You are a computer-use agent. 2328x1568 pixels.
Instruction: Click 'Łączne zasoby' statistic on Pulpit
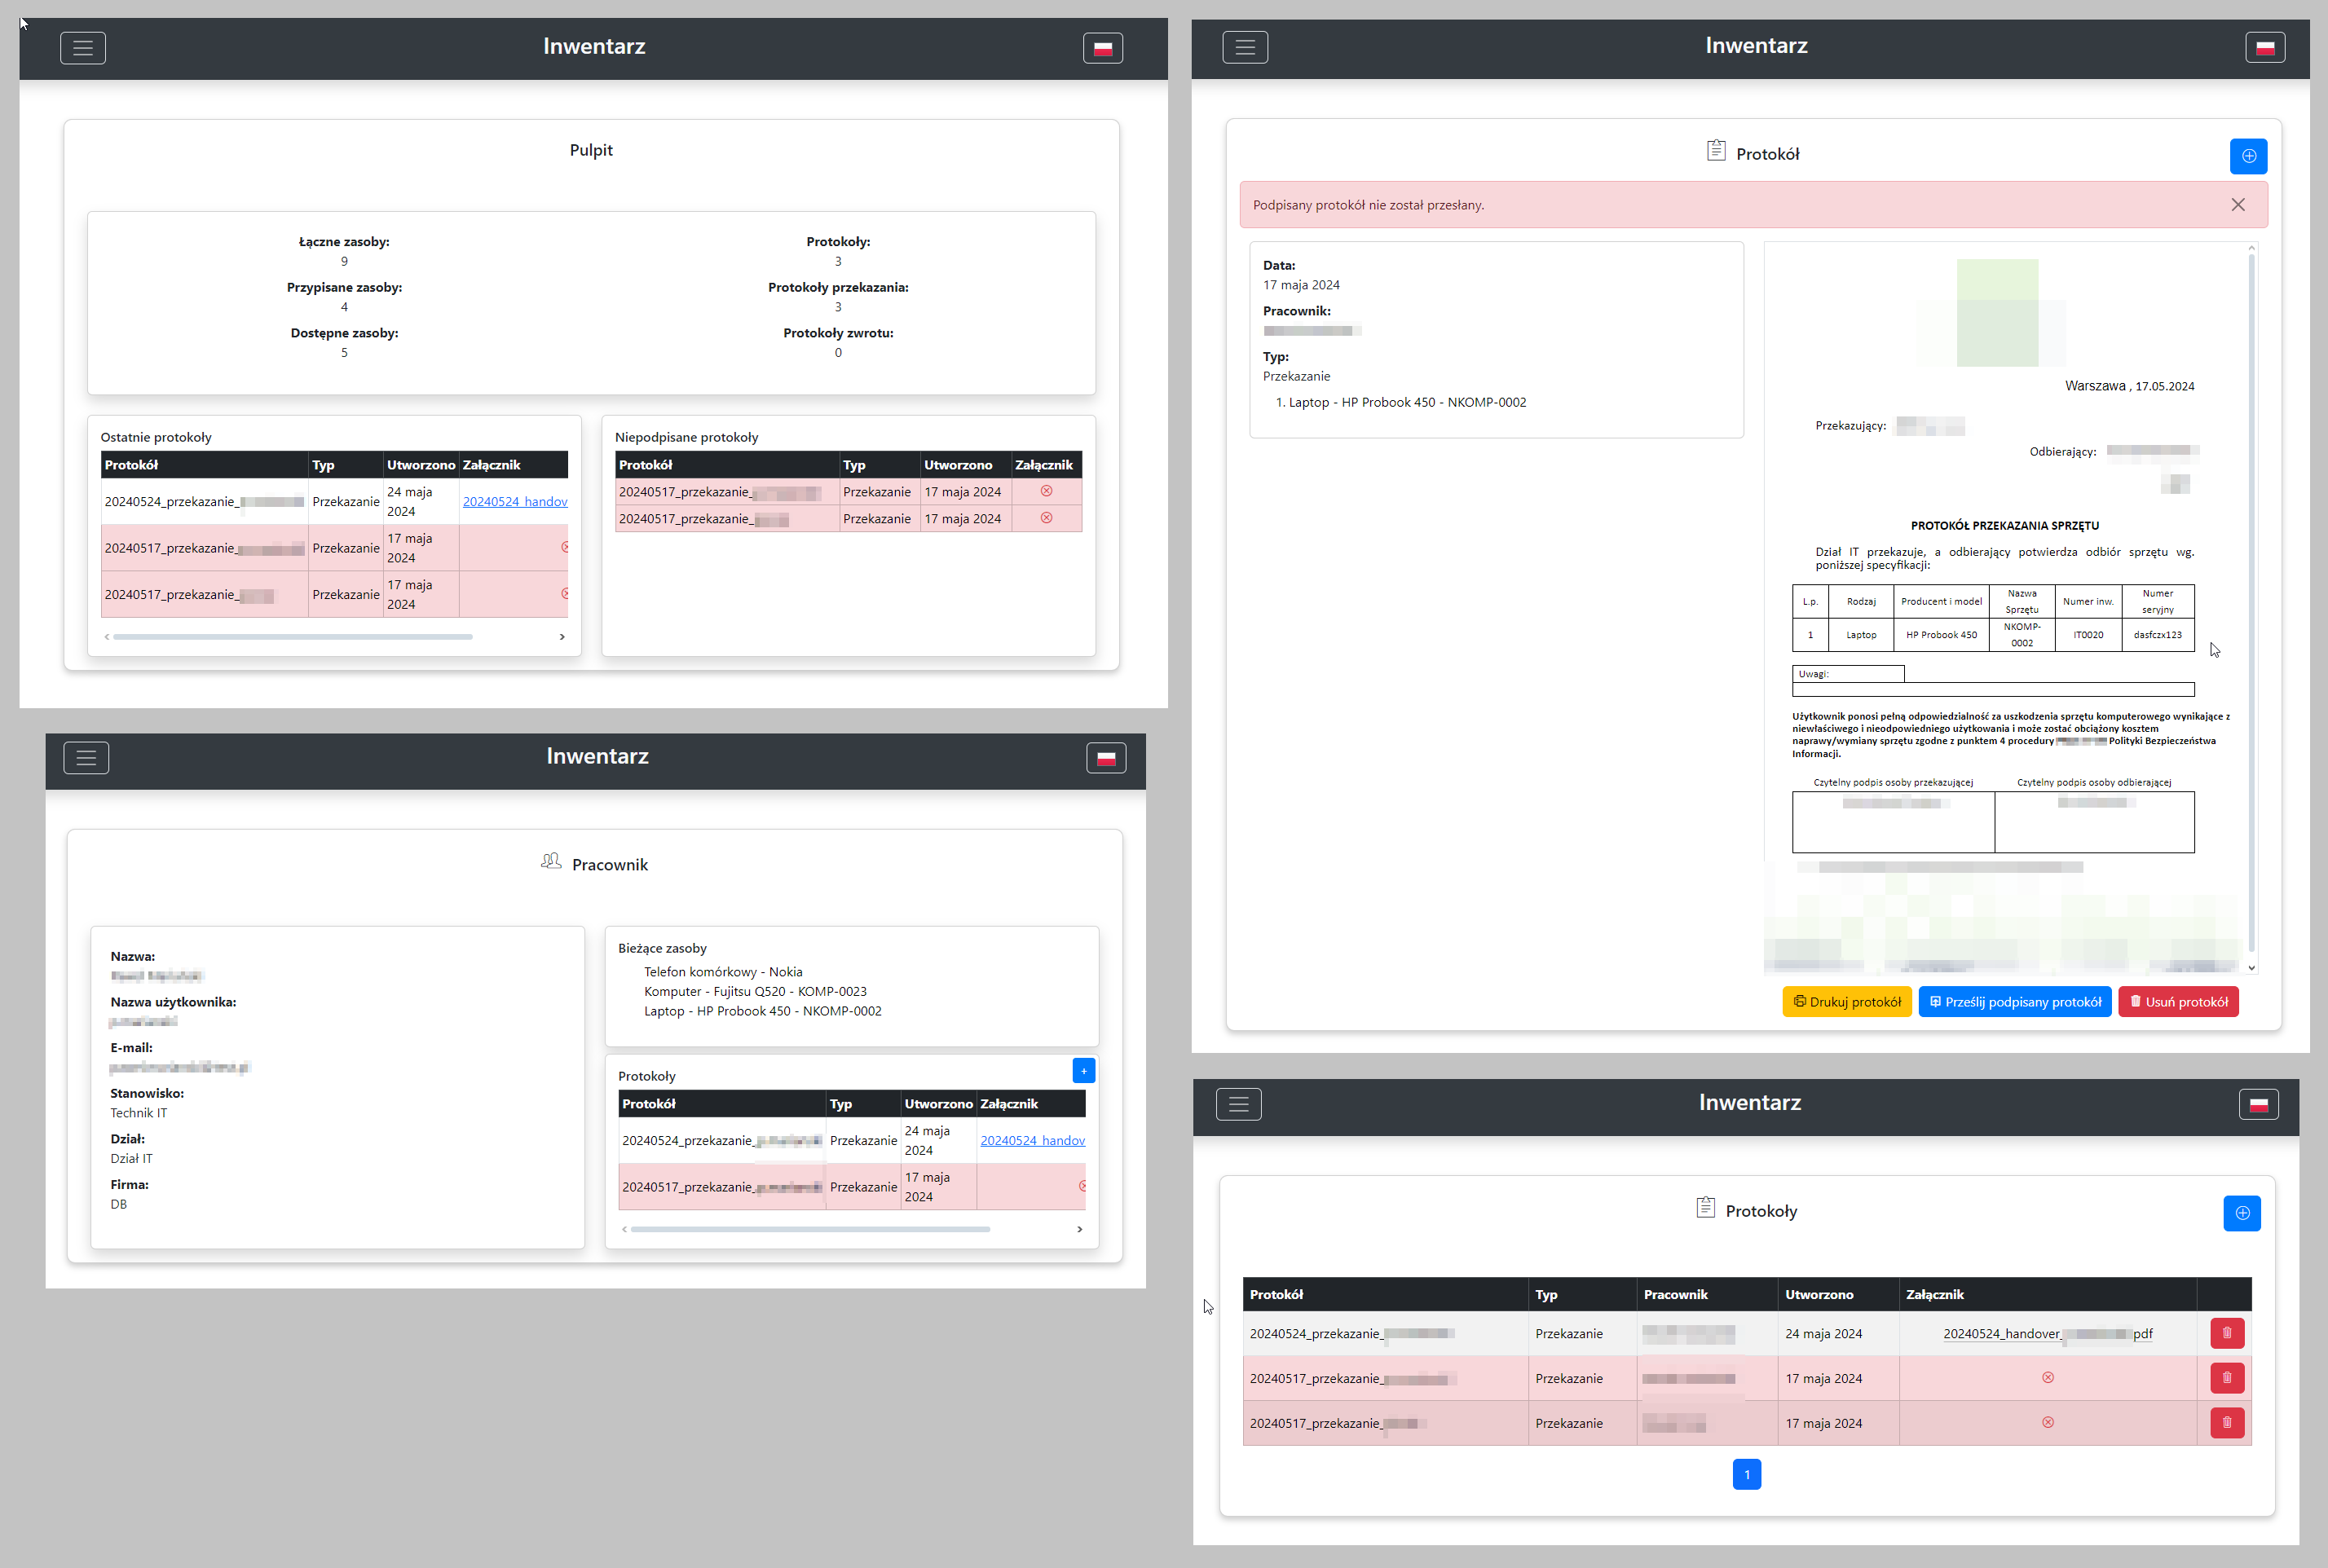344,251
